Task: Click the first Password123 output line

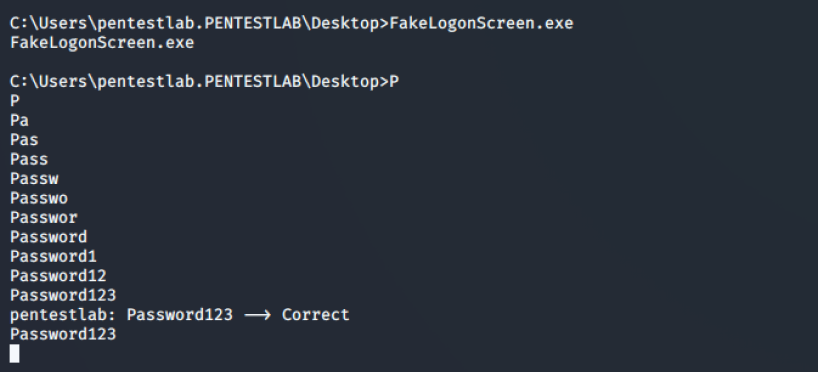Action: click(63, 295)
